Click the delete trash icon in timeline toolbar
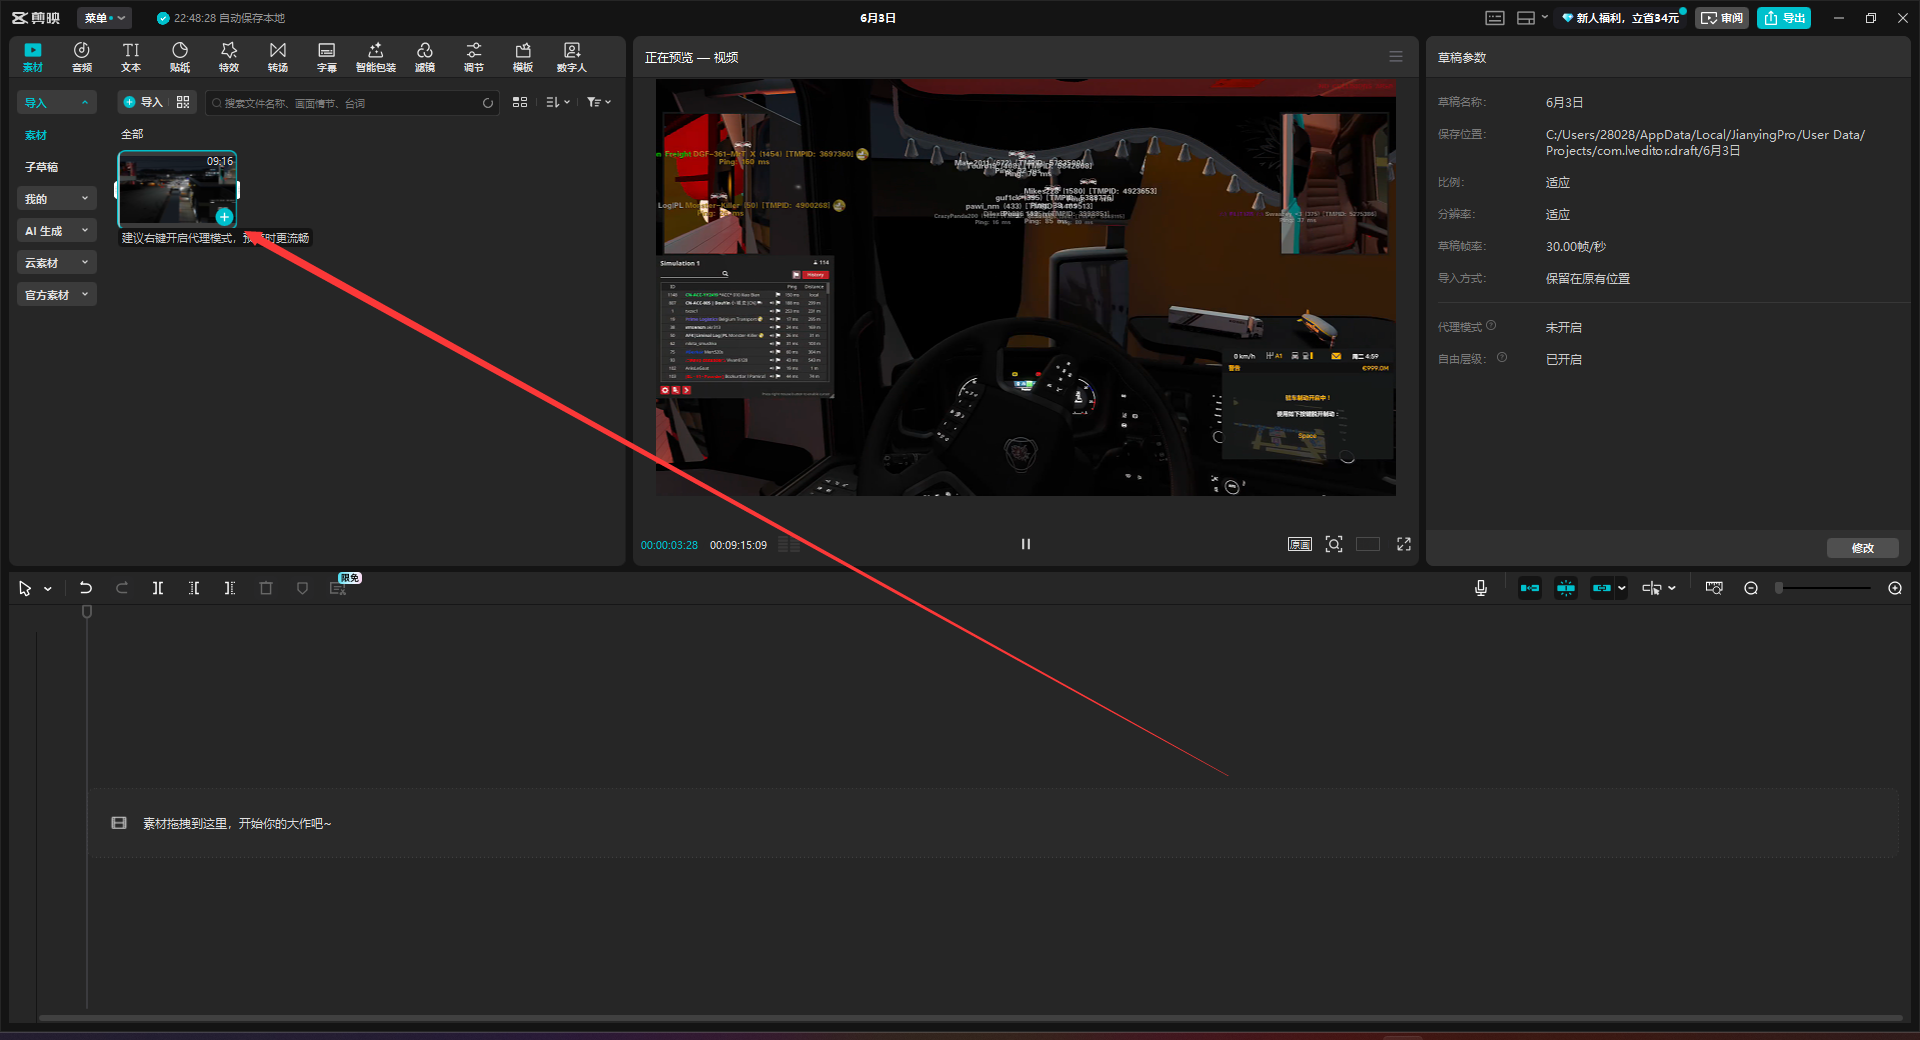Viewport: 1920px width, 1040px height. tap(266, 588)
